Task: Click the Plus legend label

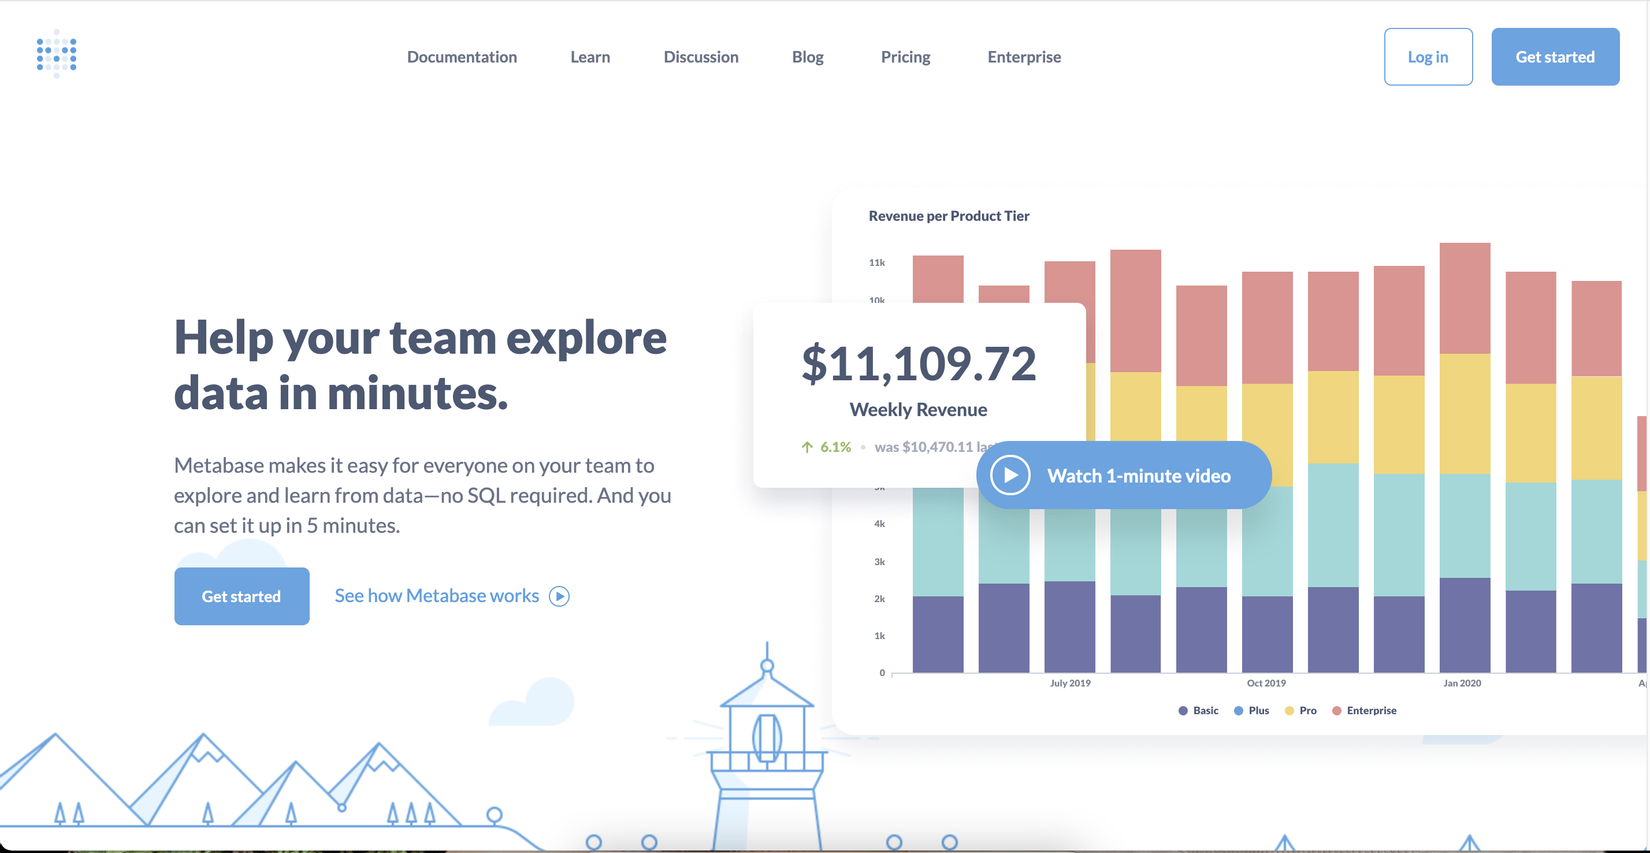Action: click(1259, 711)
